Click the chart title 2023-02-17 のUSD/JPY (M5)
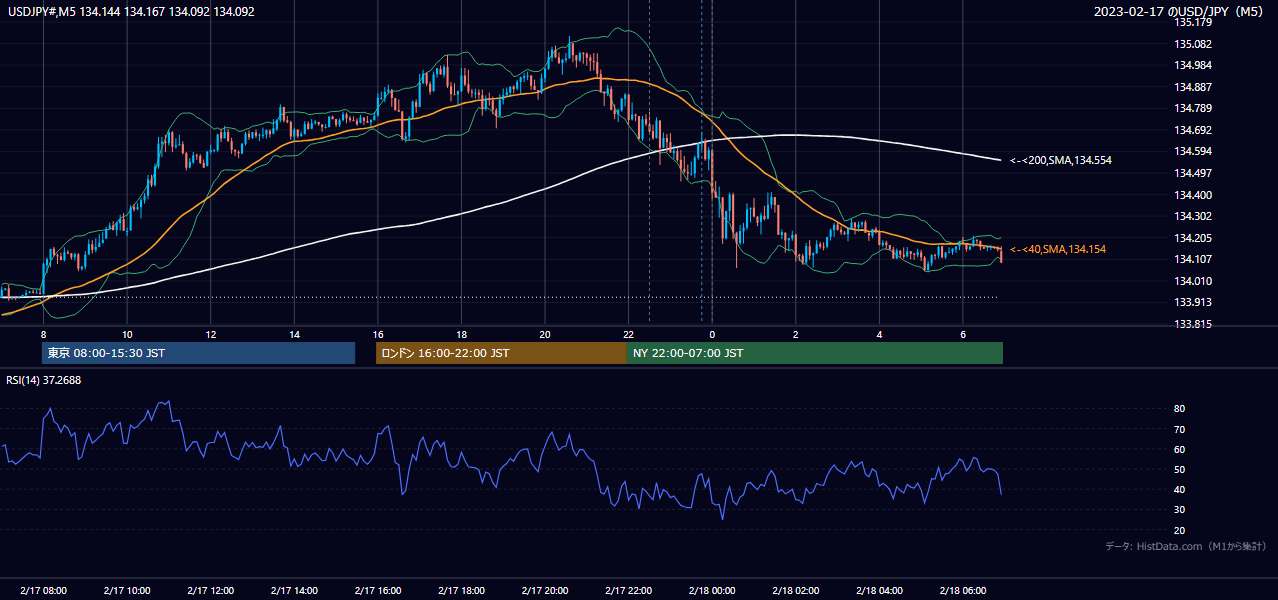The image size is (1278, 600). [1180, 12]
